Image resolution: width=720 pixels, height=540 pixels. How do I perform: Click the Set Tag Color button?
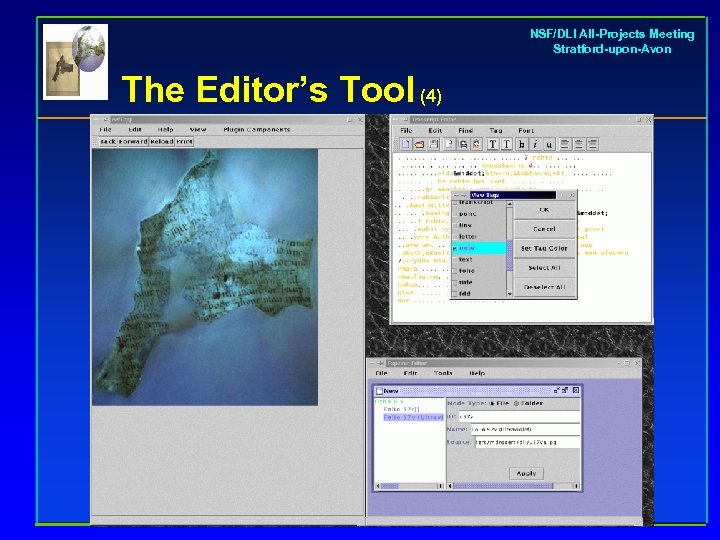[544, 248]
